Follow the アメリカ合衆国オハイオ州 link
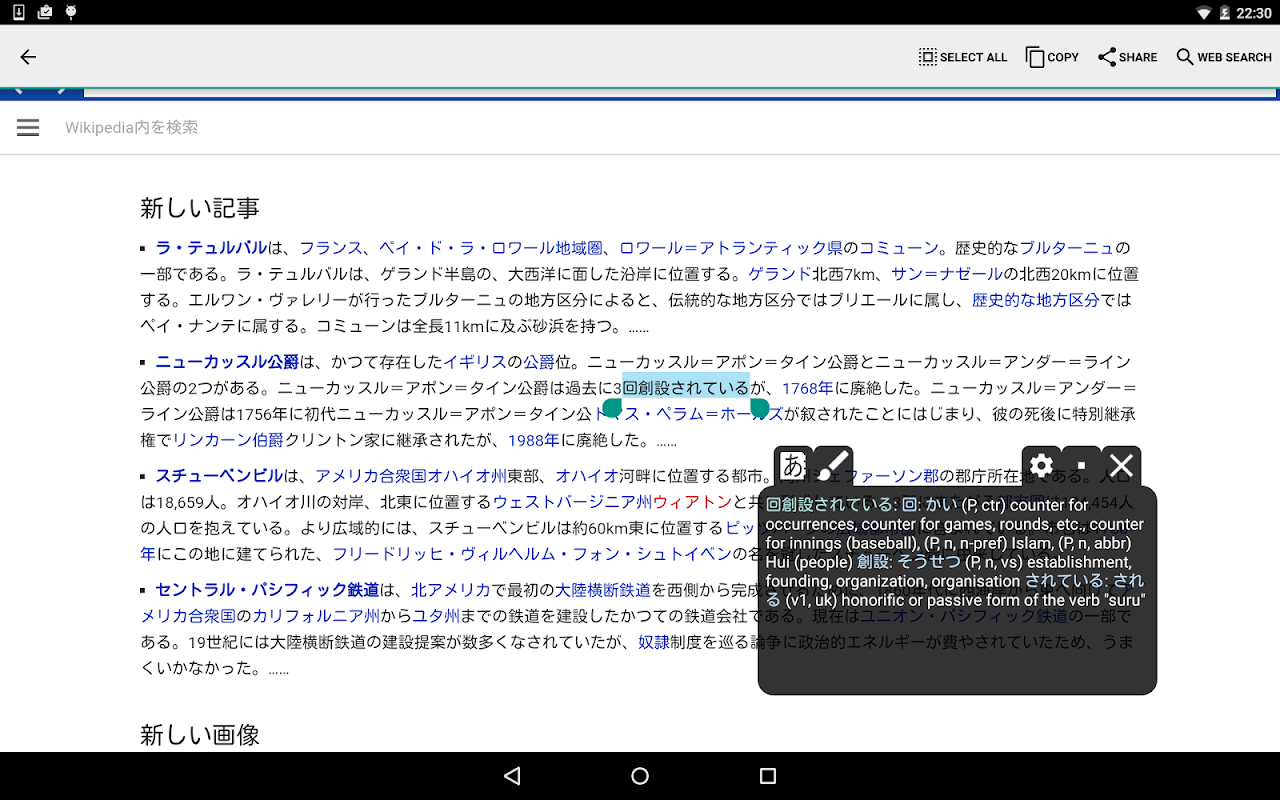The height and width of the screenshot is (800, 1280). click(411, 476)
